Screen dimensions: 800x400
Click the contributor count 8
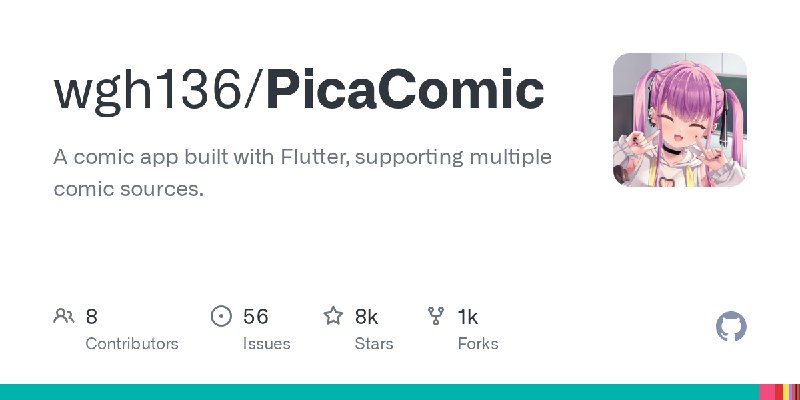pos(92,317)
